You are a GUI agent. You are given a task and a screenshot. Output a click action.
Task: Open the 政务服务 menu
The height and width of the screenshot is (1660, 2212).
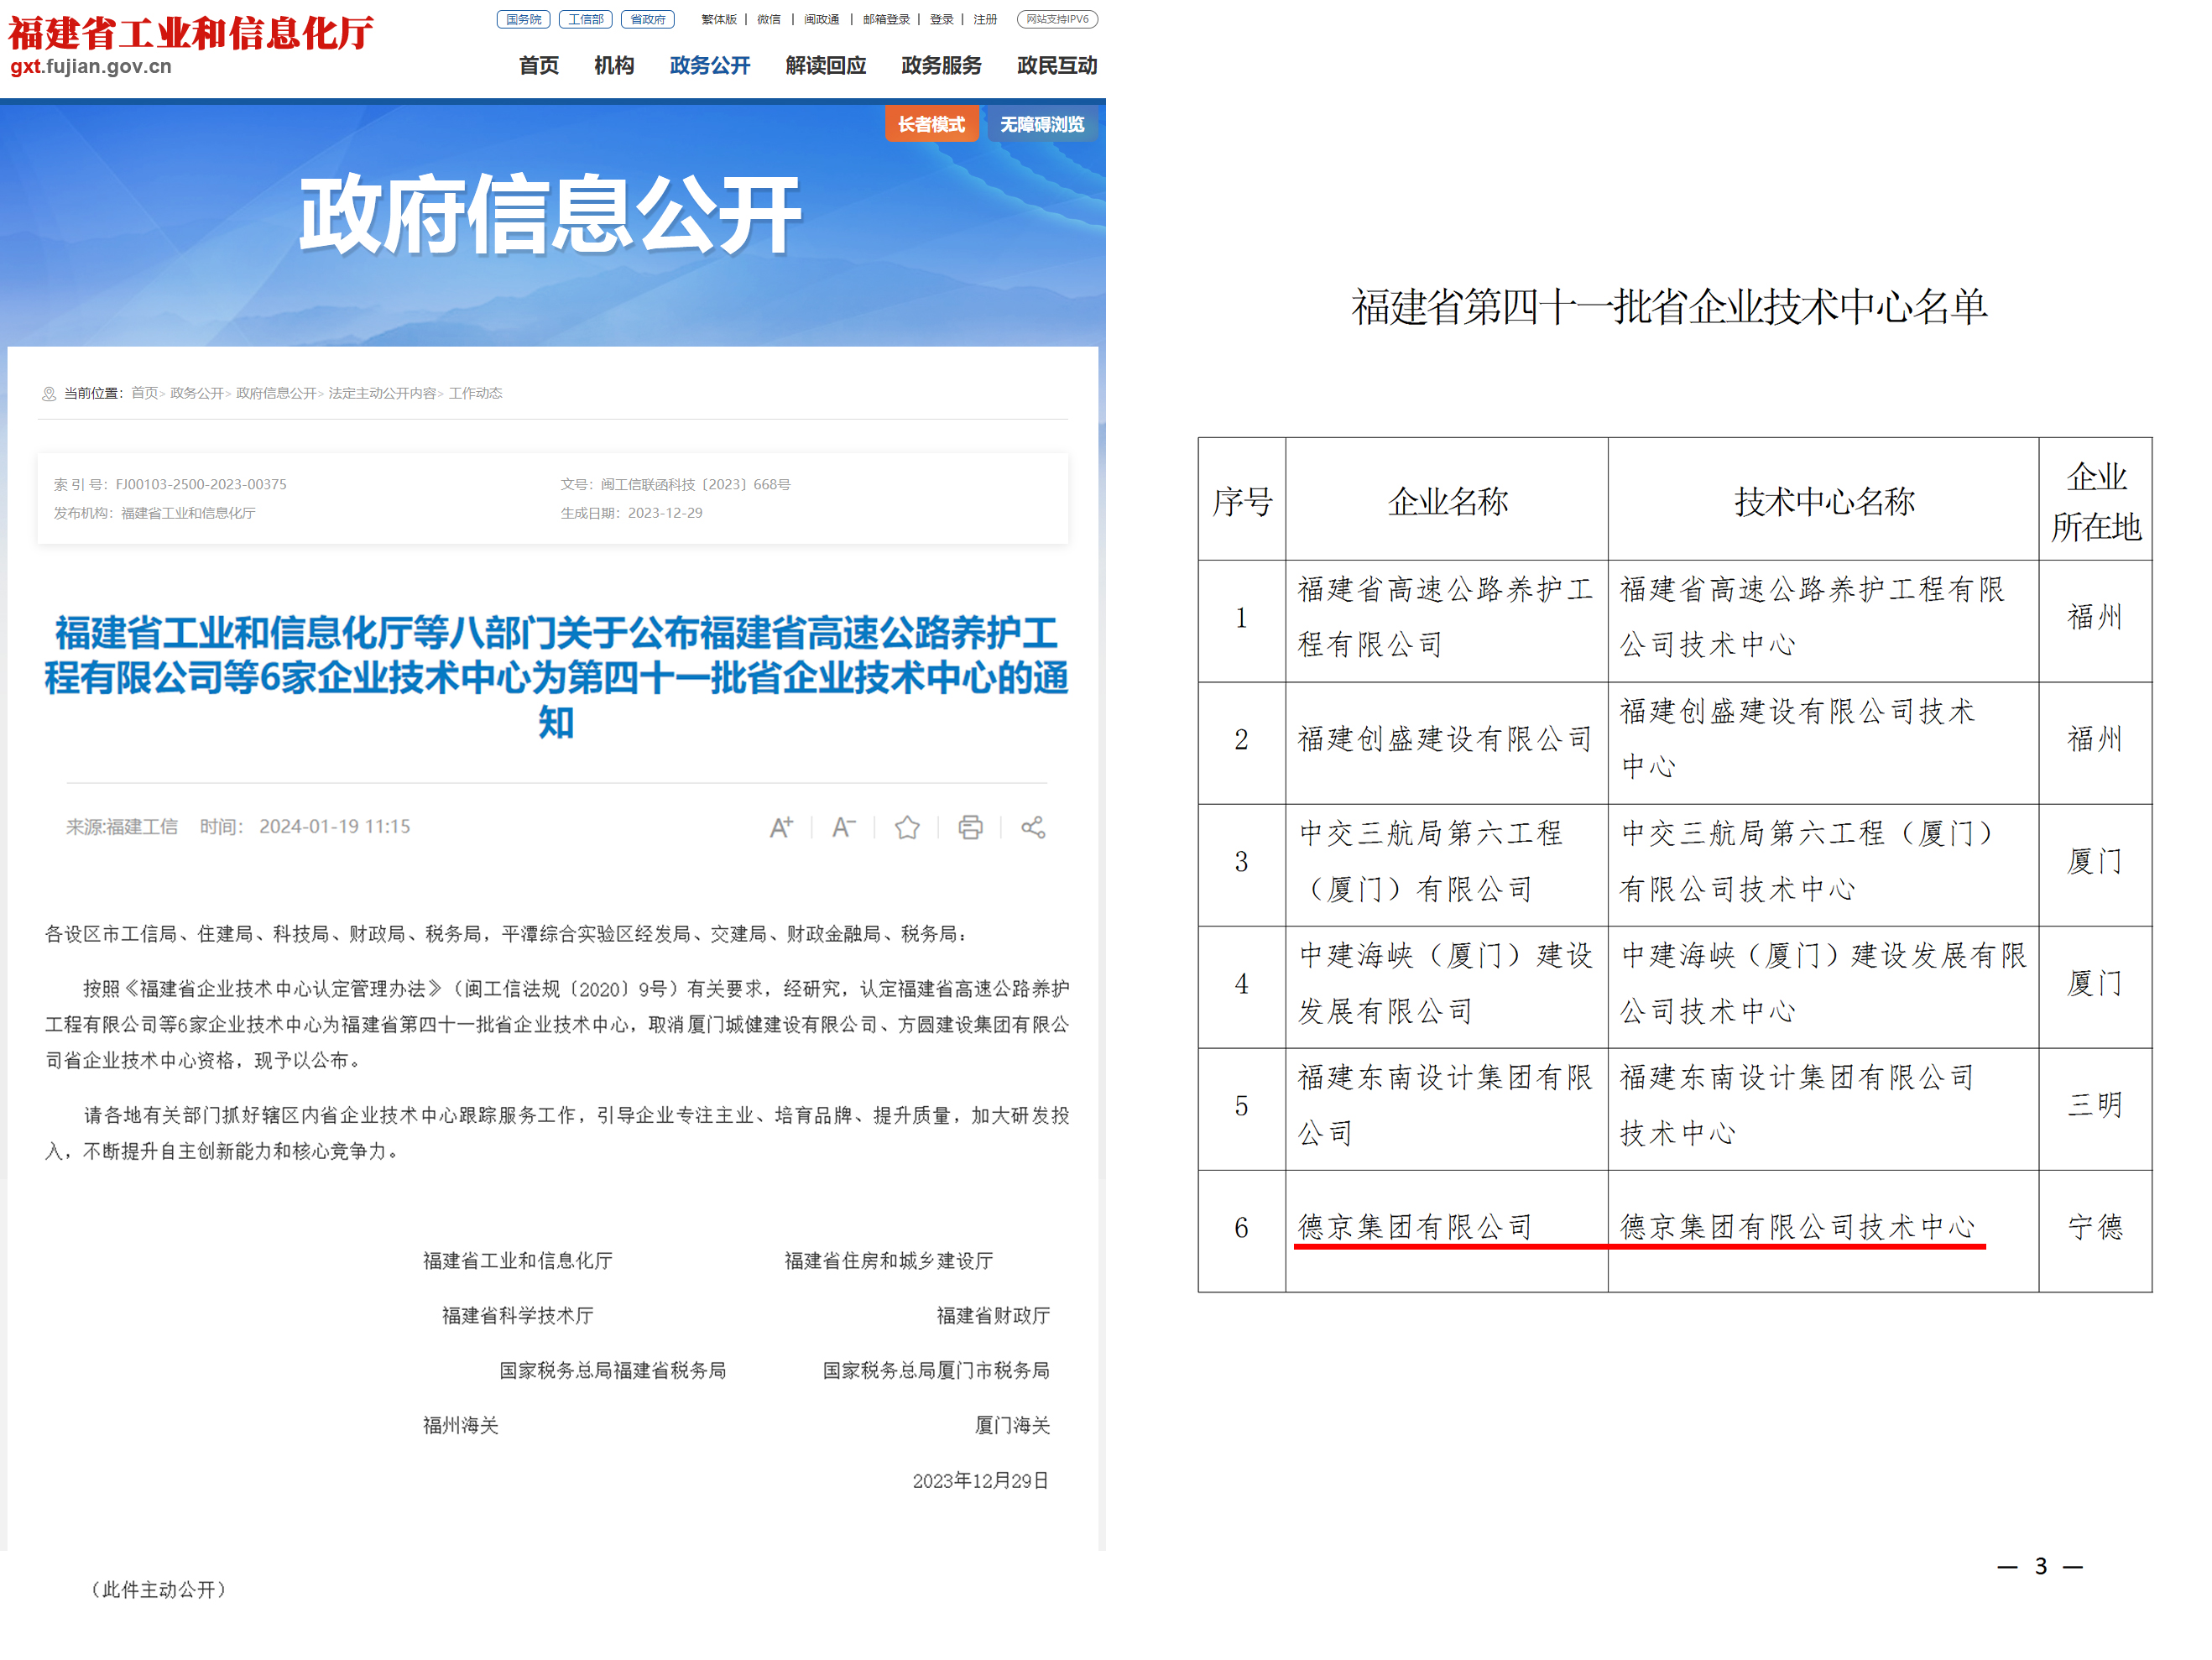click(940, 66)
